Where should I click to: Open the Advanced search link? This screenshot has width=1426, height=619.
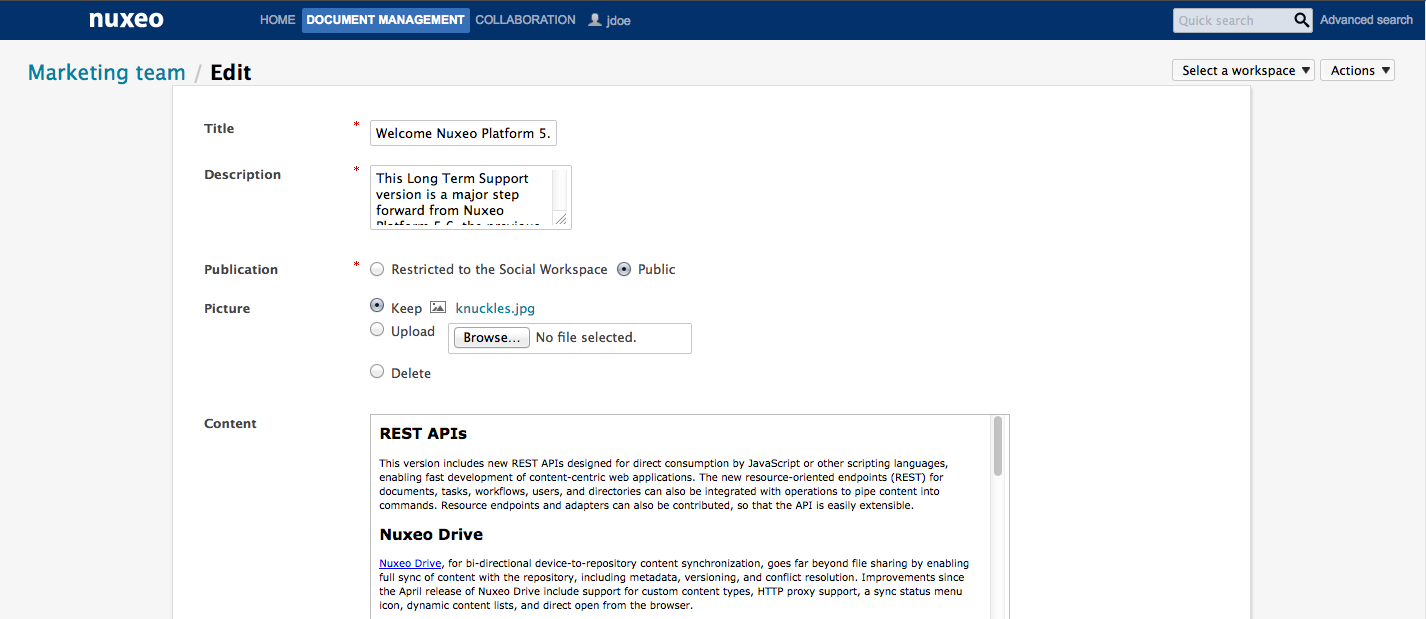pyautogui.click(x=1366, y=20)
